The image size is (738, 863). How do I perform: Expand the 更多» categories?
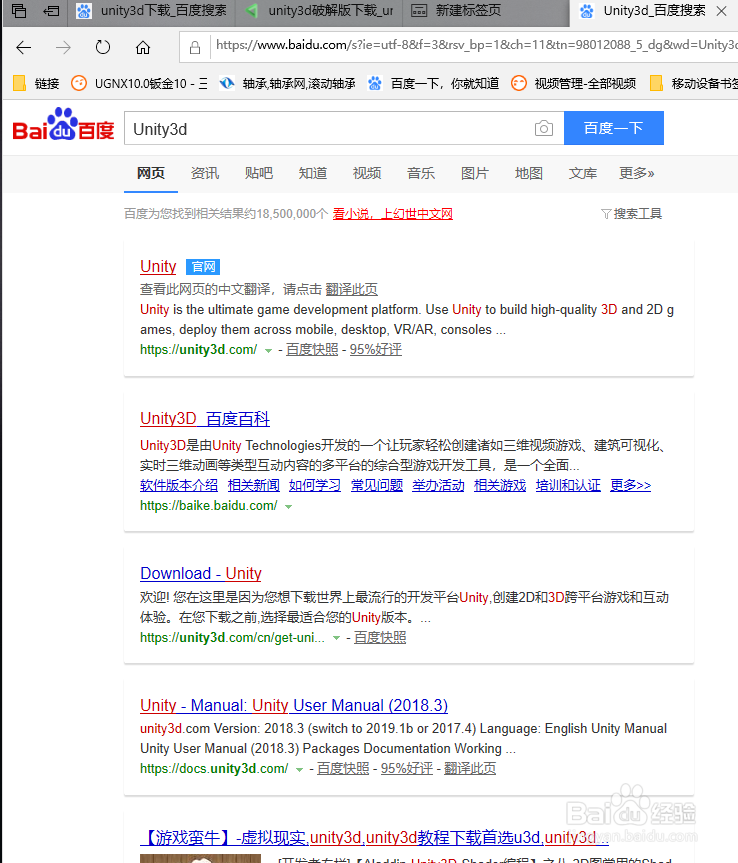coord(637,173)
